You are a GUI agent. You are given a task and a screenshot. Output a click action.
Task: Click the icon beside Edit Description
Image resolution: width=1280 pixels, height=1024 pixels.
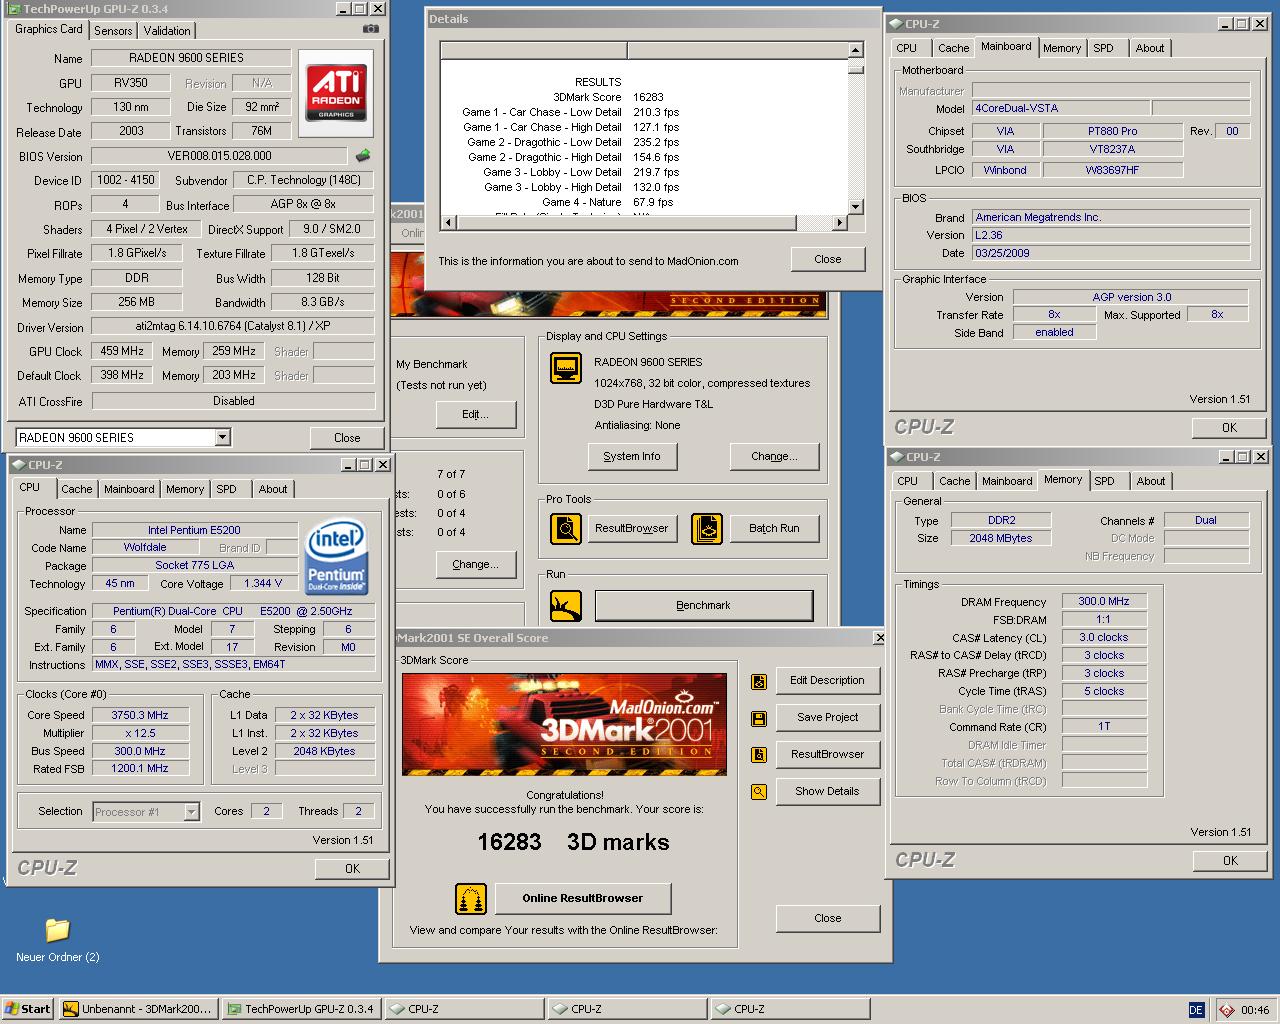tap(759, 681)
